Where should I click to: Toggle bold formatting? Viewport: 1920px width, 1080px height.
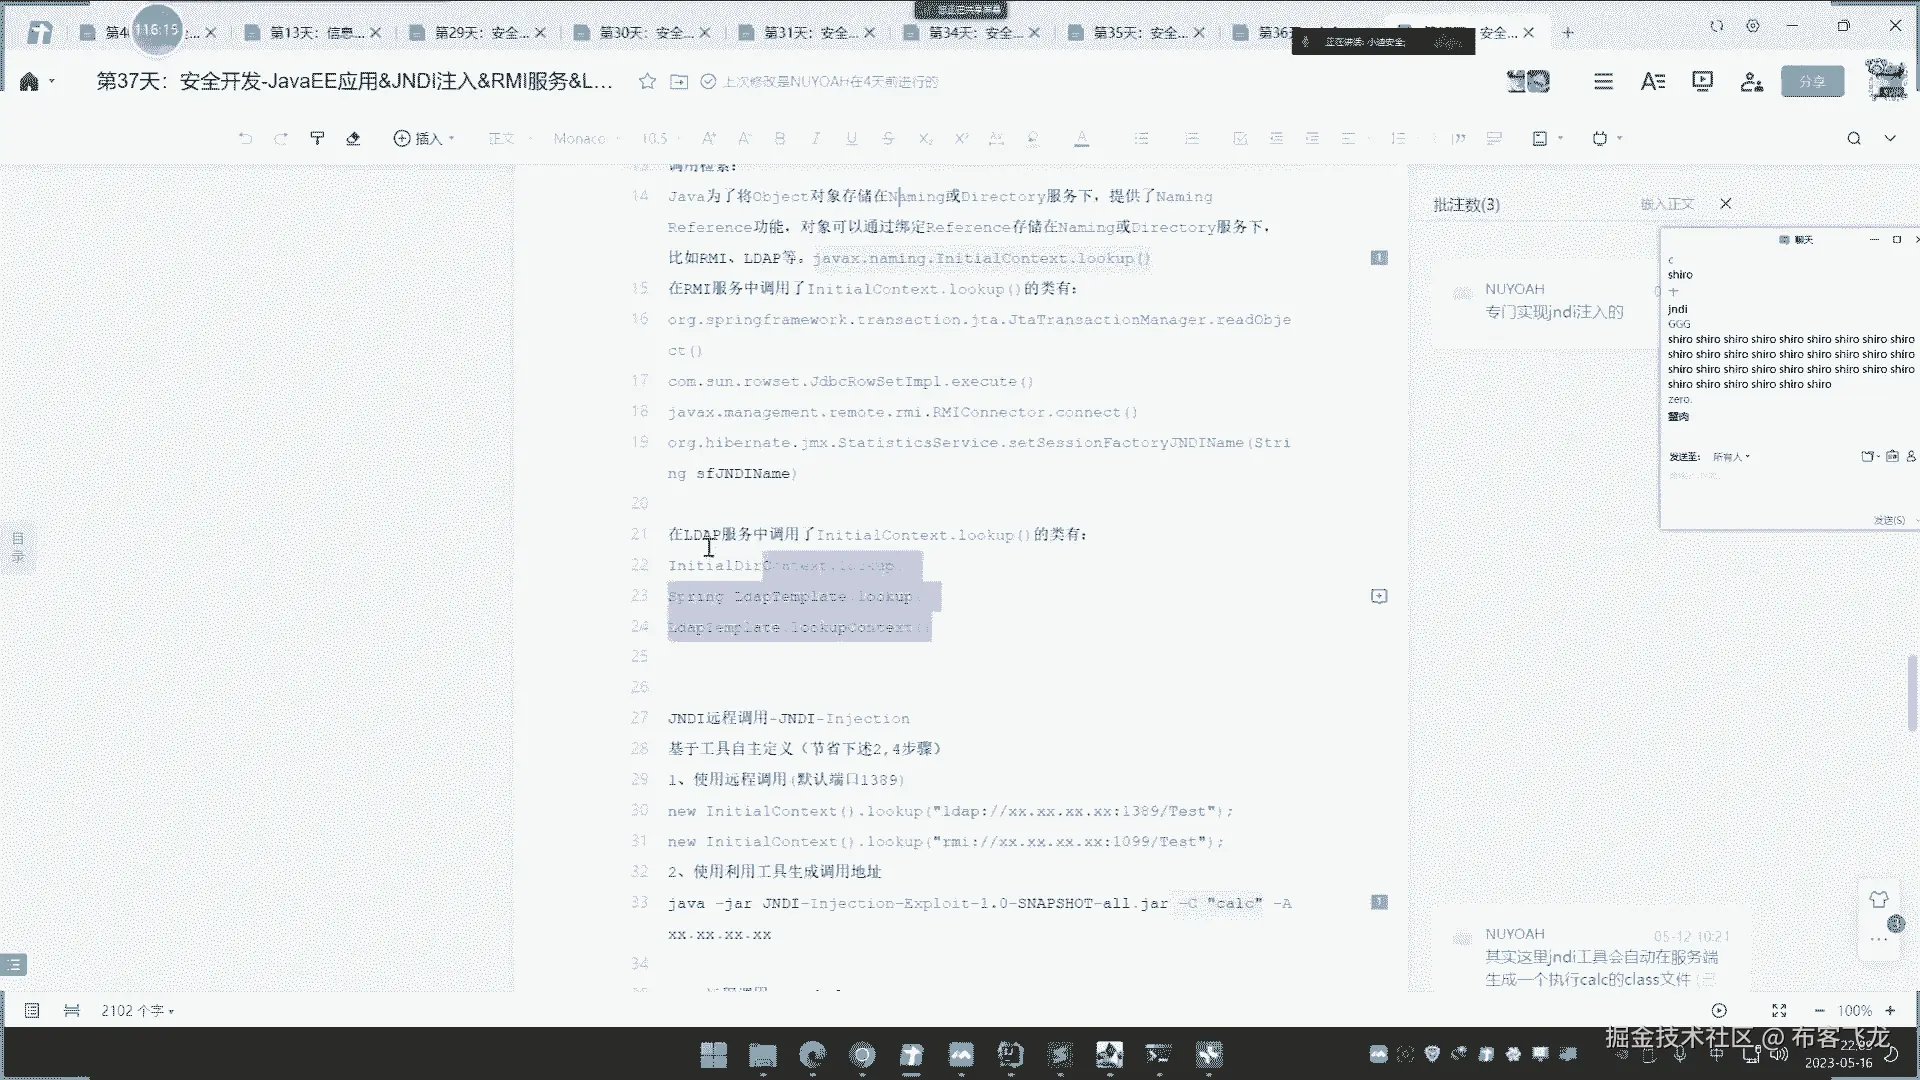pyautogui.click(x=780, y=138)
